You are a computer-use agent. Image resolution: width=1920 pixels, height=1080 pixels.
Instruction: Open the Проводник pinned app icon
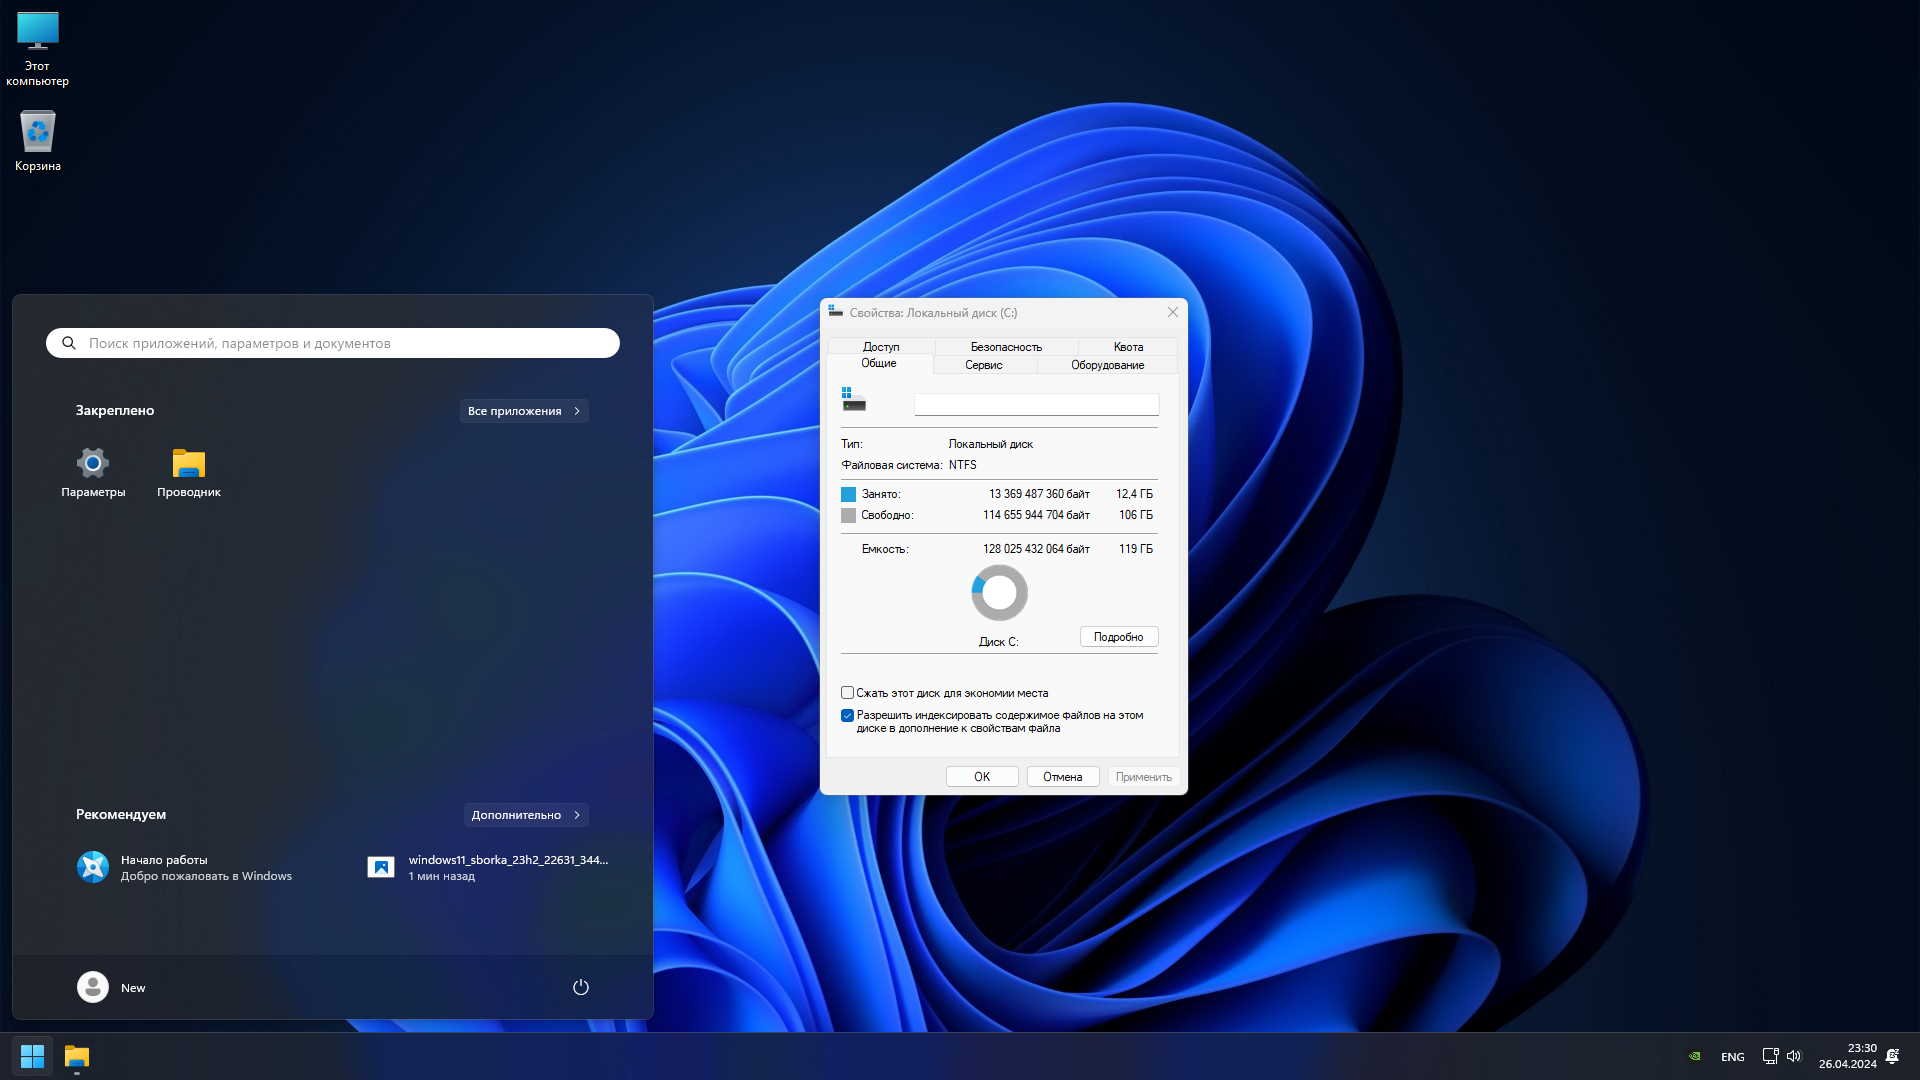(188, 463)
